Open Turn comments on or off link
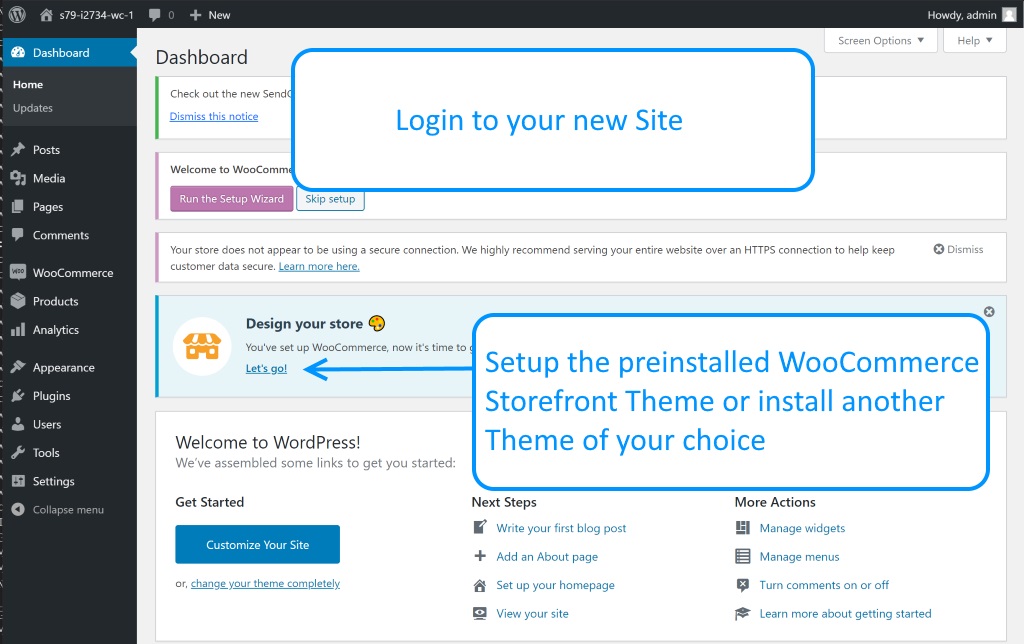The image size is (1024, 644). 824,585
